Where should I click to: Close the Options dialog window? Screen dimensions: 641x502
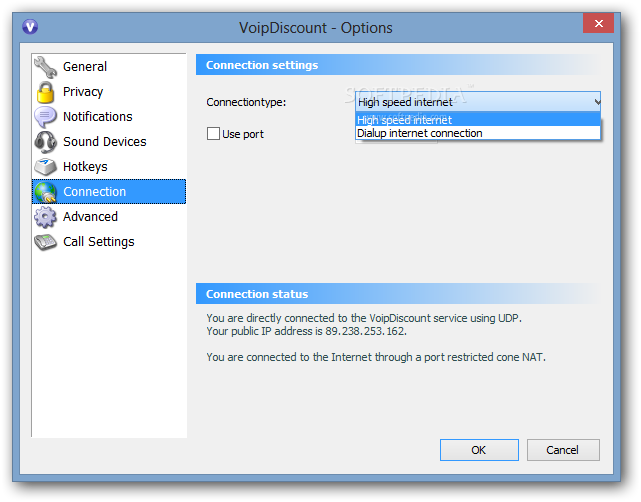point(598,23)
